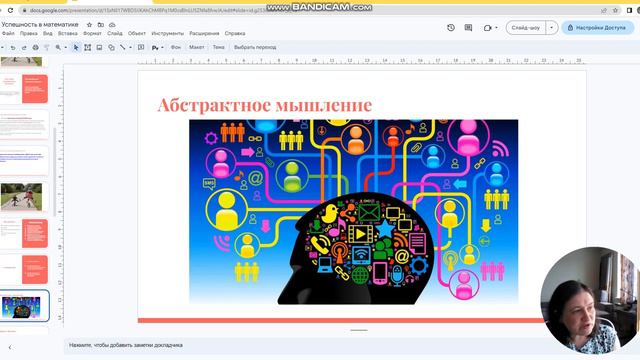The image size is (640, 360).
Task: Select the slide title Абстрактное мышление
Action: point(265,105)
